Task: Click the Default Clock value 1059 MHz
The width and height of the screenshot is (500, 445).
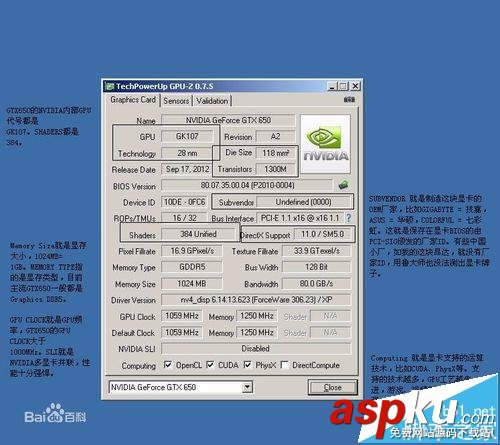Action: (182, 332)
